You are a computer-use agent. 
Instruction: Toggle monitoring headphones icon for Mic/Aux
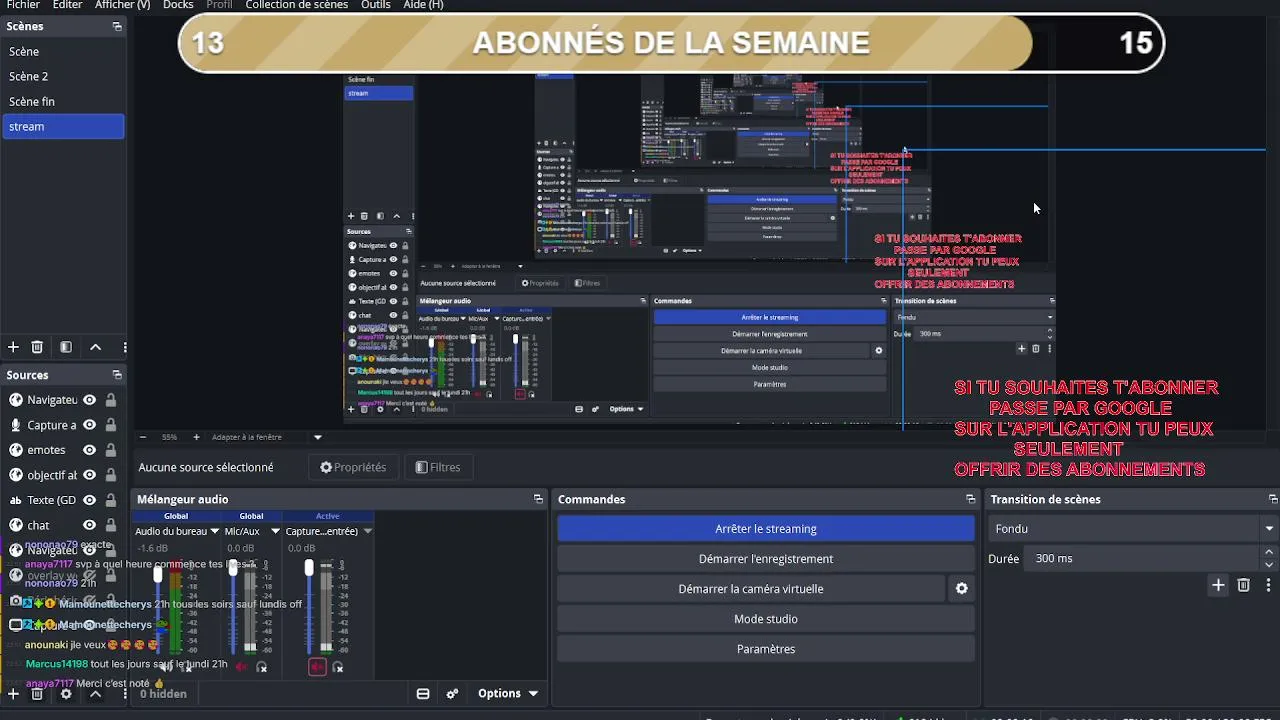pyautogui.click(x=262, y=667)
